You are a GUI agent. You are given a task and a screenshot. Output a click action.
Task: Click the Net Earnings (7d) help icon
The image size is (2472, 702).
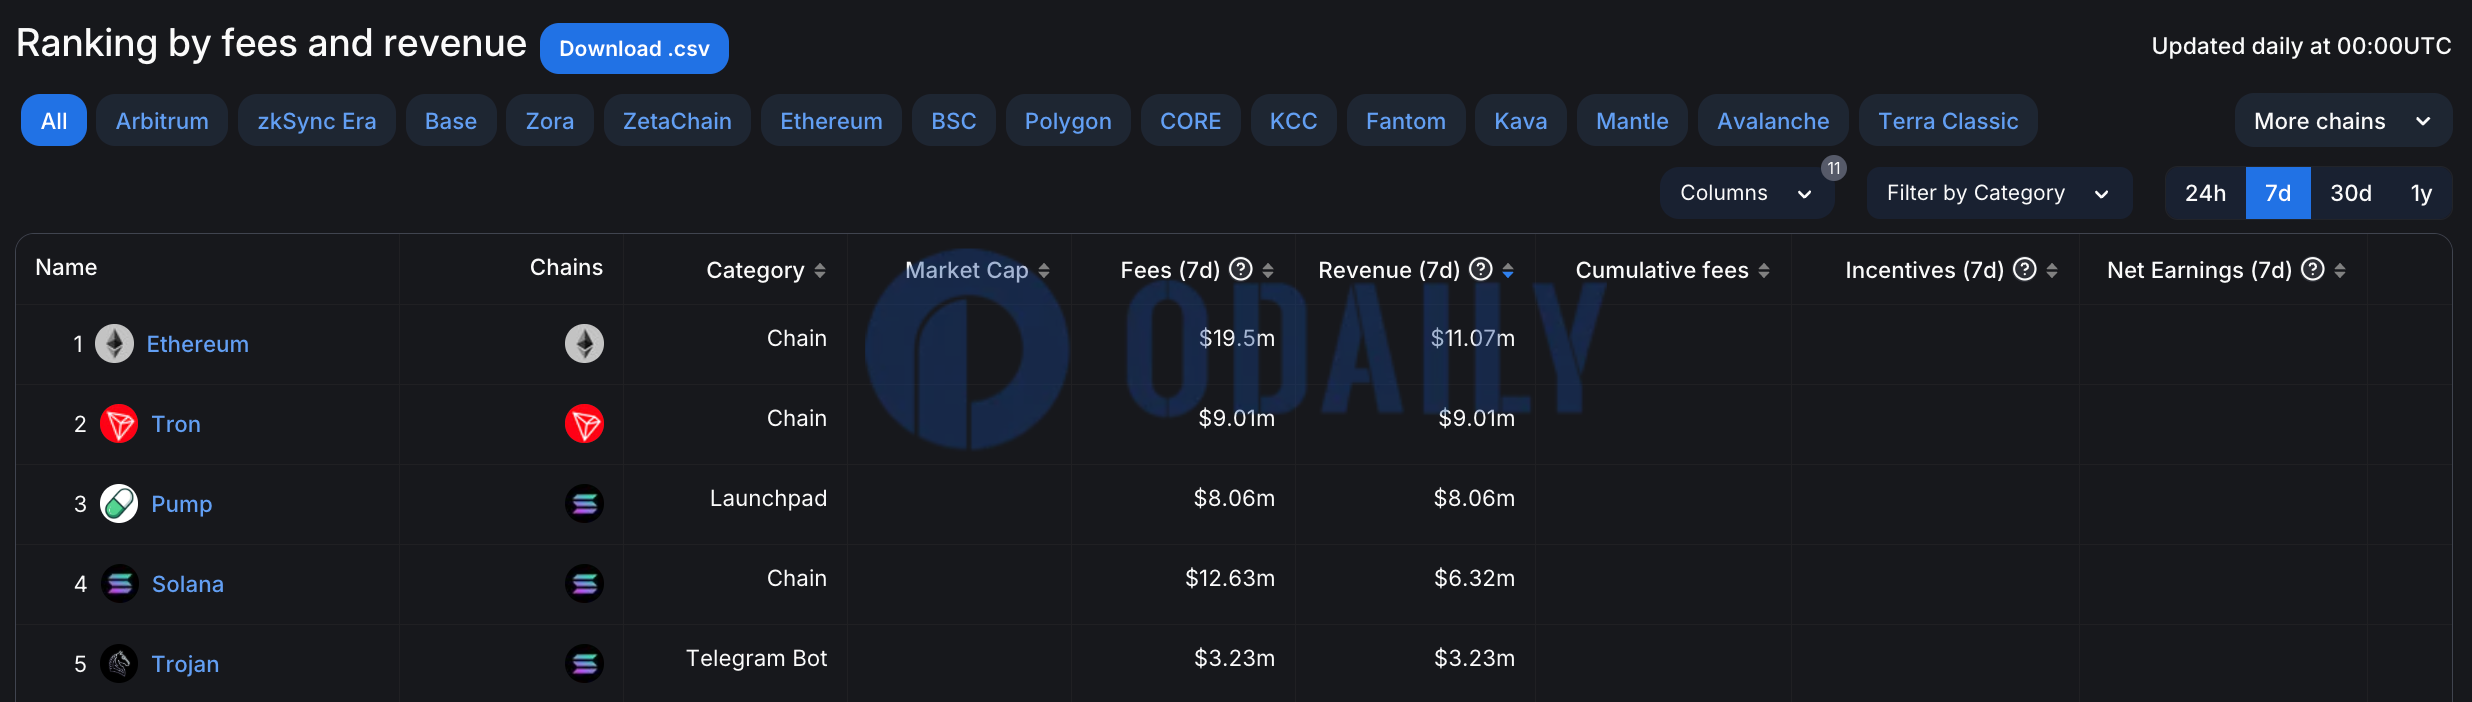point(2313,269)
